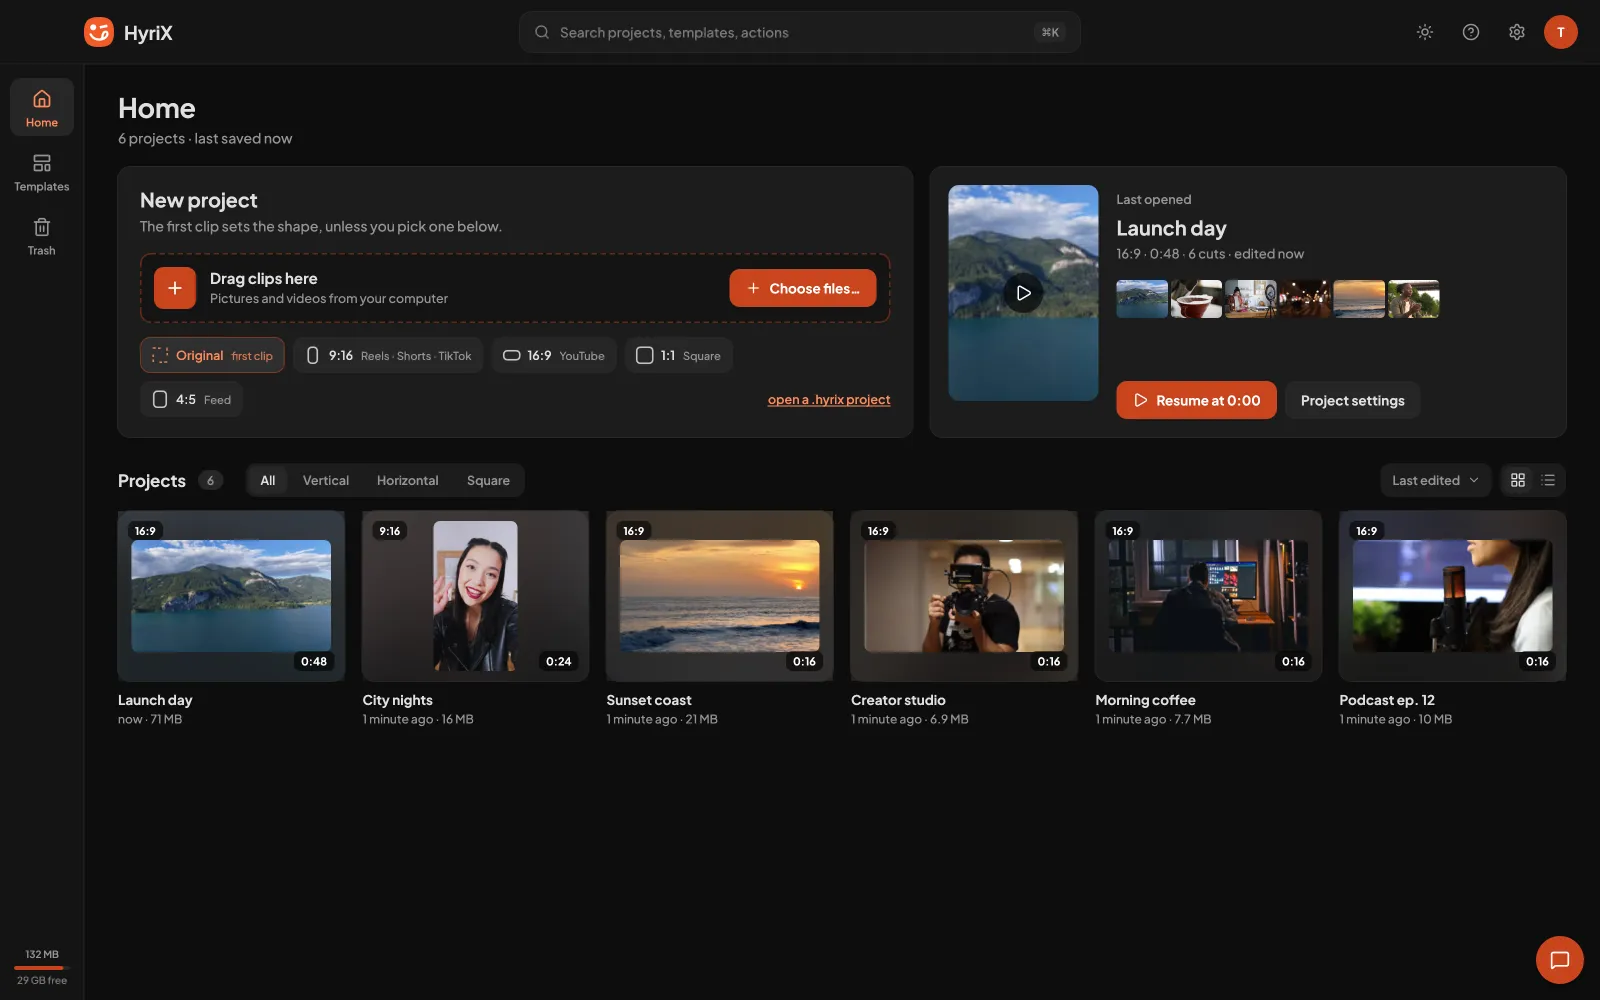Select 4:5 Feed format
Viewport: 1600px width, 1000px height.
pos(191,399)
